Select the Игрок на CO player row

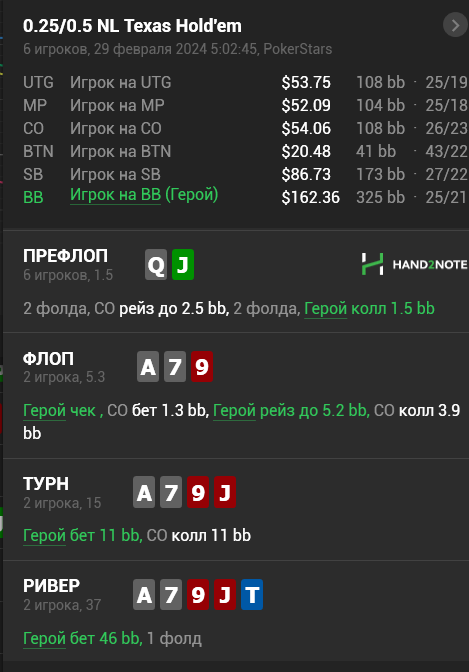point(245,128)
